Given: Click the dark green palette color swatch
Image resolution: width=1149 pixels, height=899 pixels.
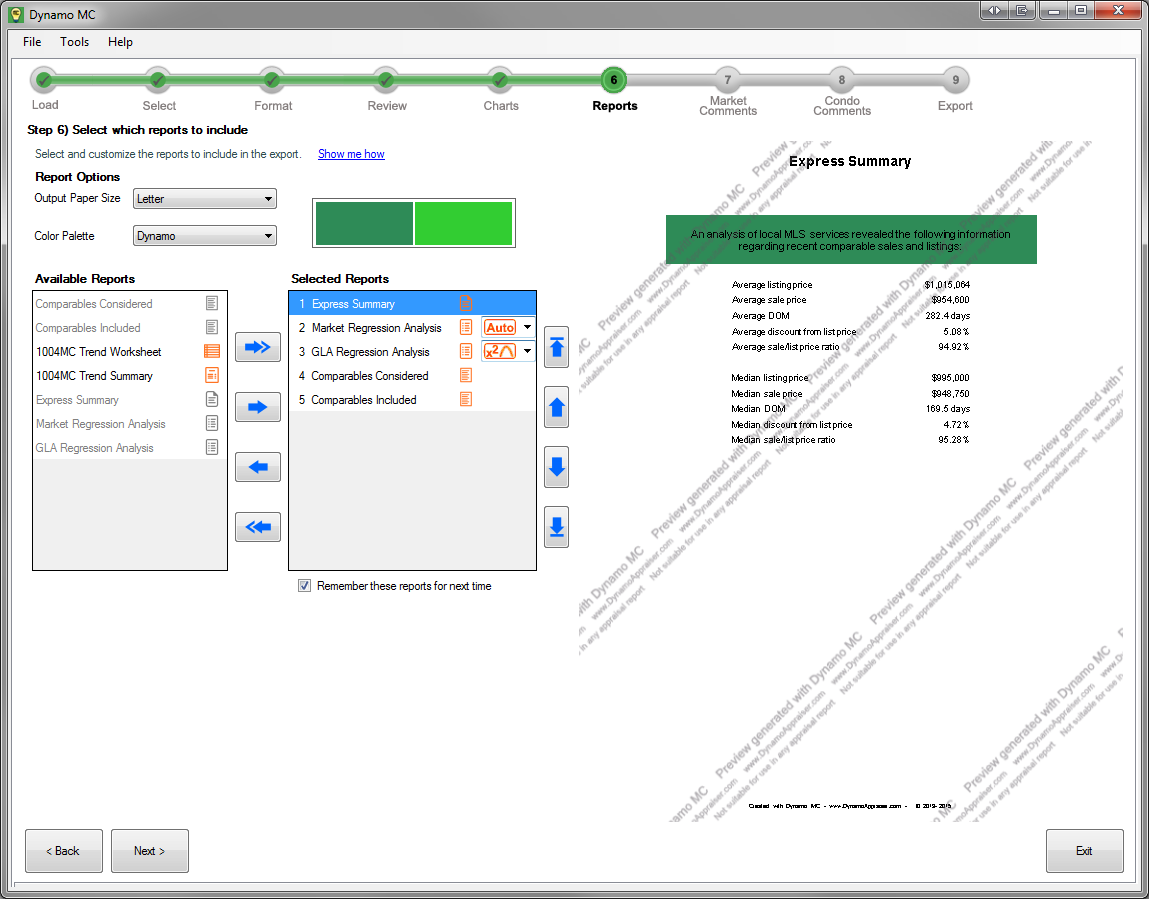Looking at the screenshot, I should [x=364, y=223].
